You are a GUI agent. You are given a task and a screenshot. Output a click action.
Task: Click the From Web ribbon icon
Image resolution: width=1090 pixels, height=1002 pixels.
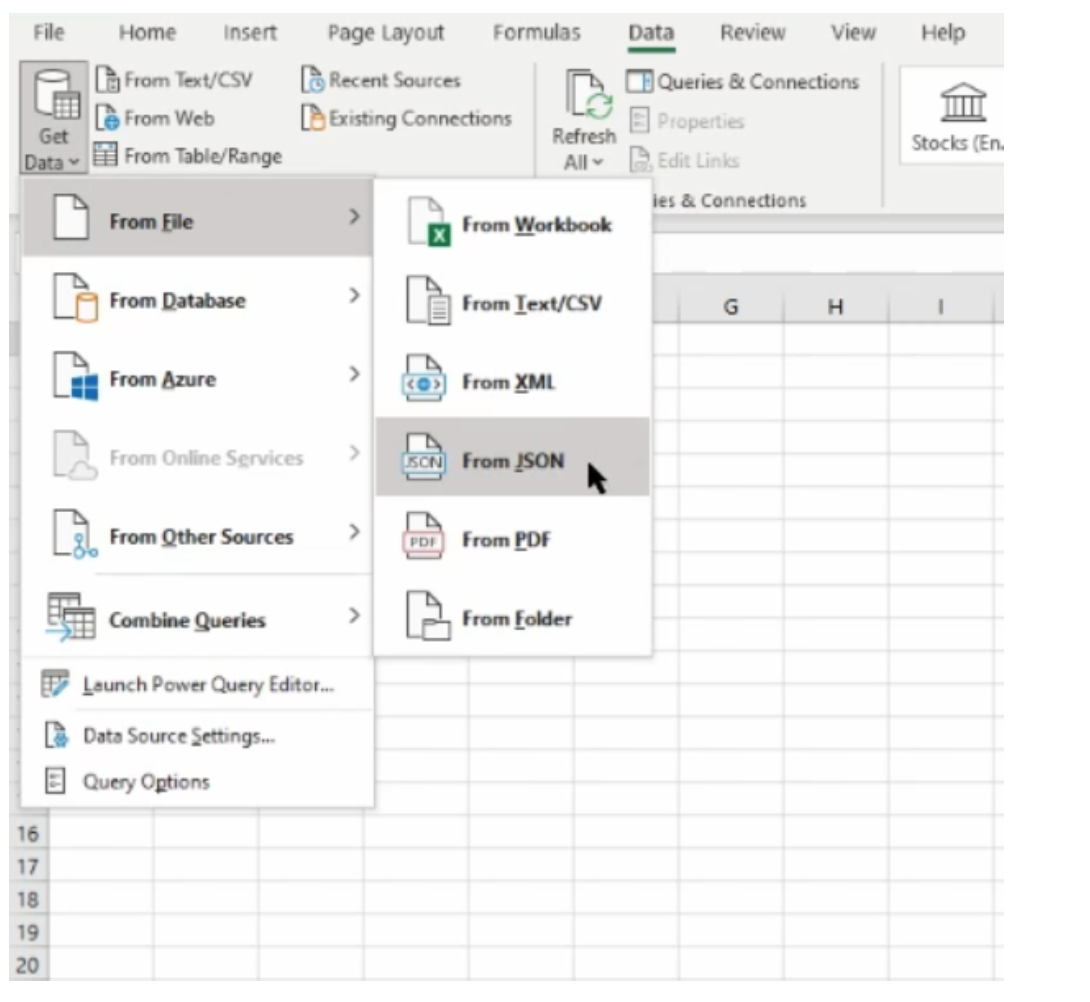coord(107,118)
